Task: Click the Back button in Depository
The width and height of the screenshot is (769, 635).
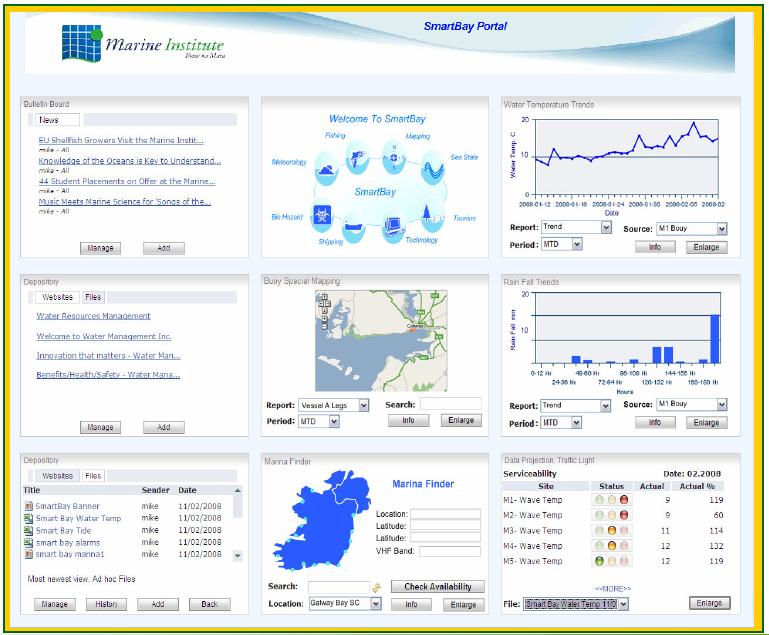Action: (209, 604)
